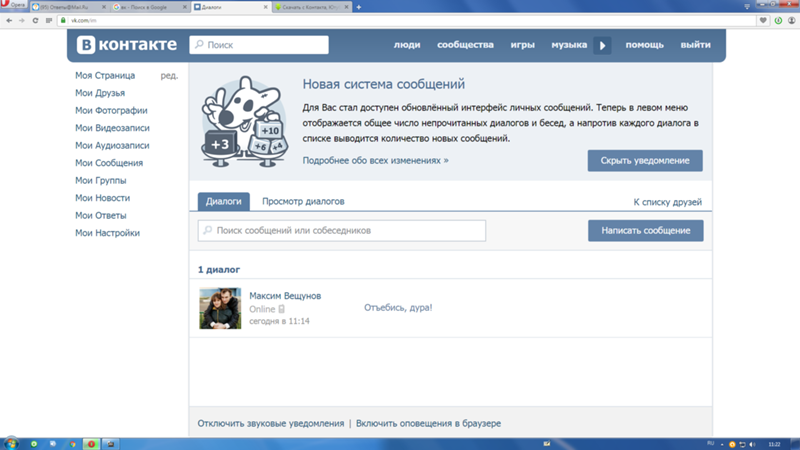800x450 pixels.
Task: Open the Speed Dial grid icon
Action: (49, 20)
